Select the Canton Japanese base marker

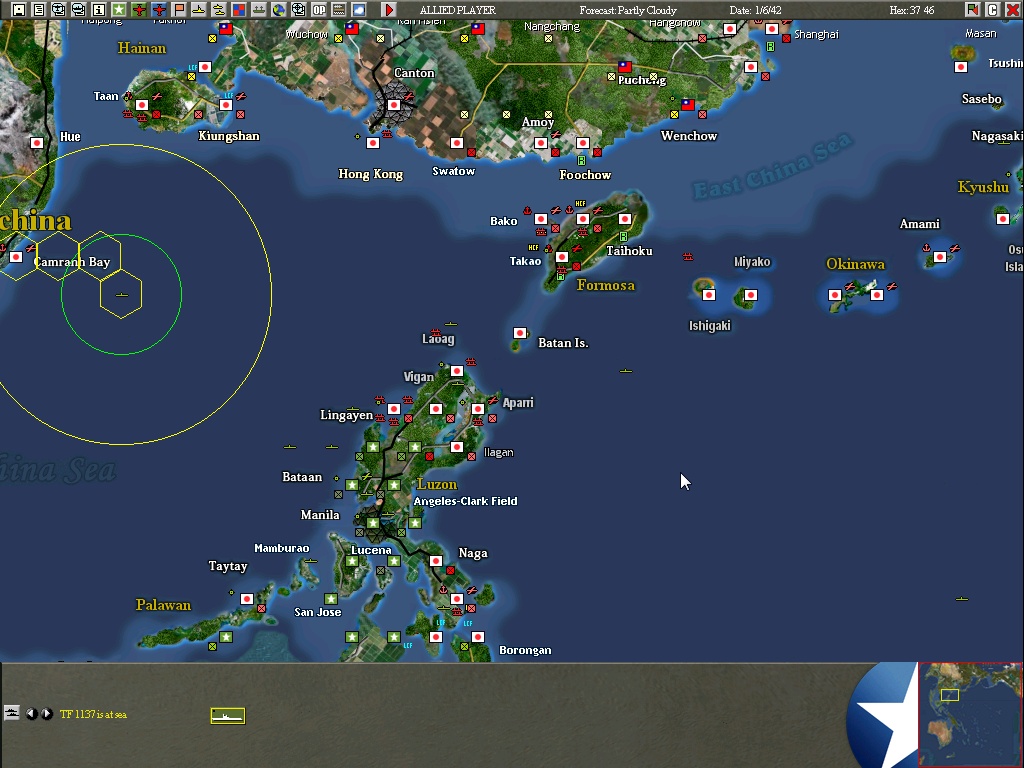(x=394, y=105)
